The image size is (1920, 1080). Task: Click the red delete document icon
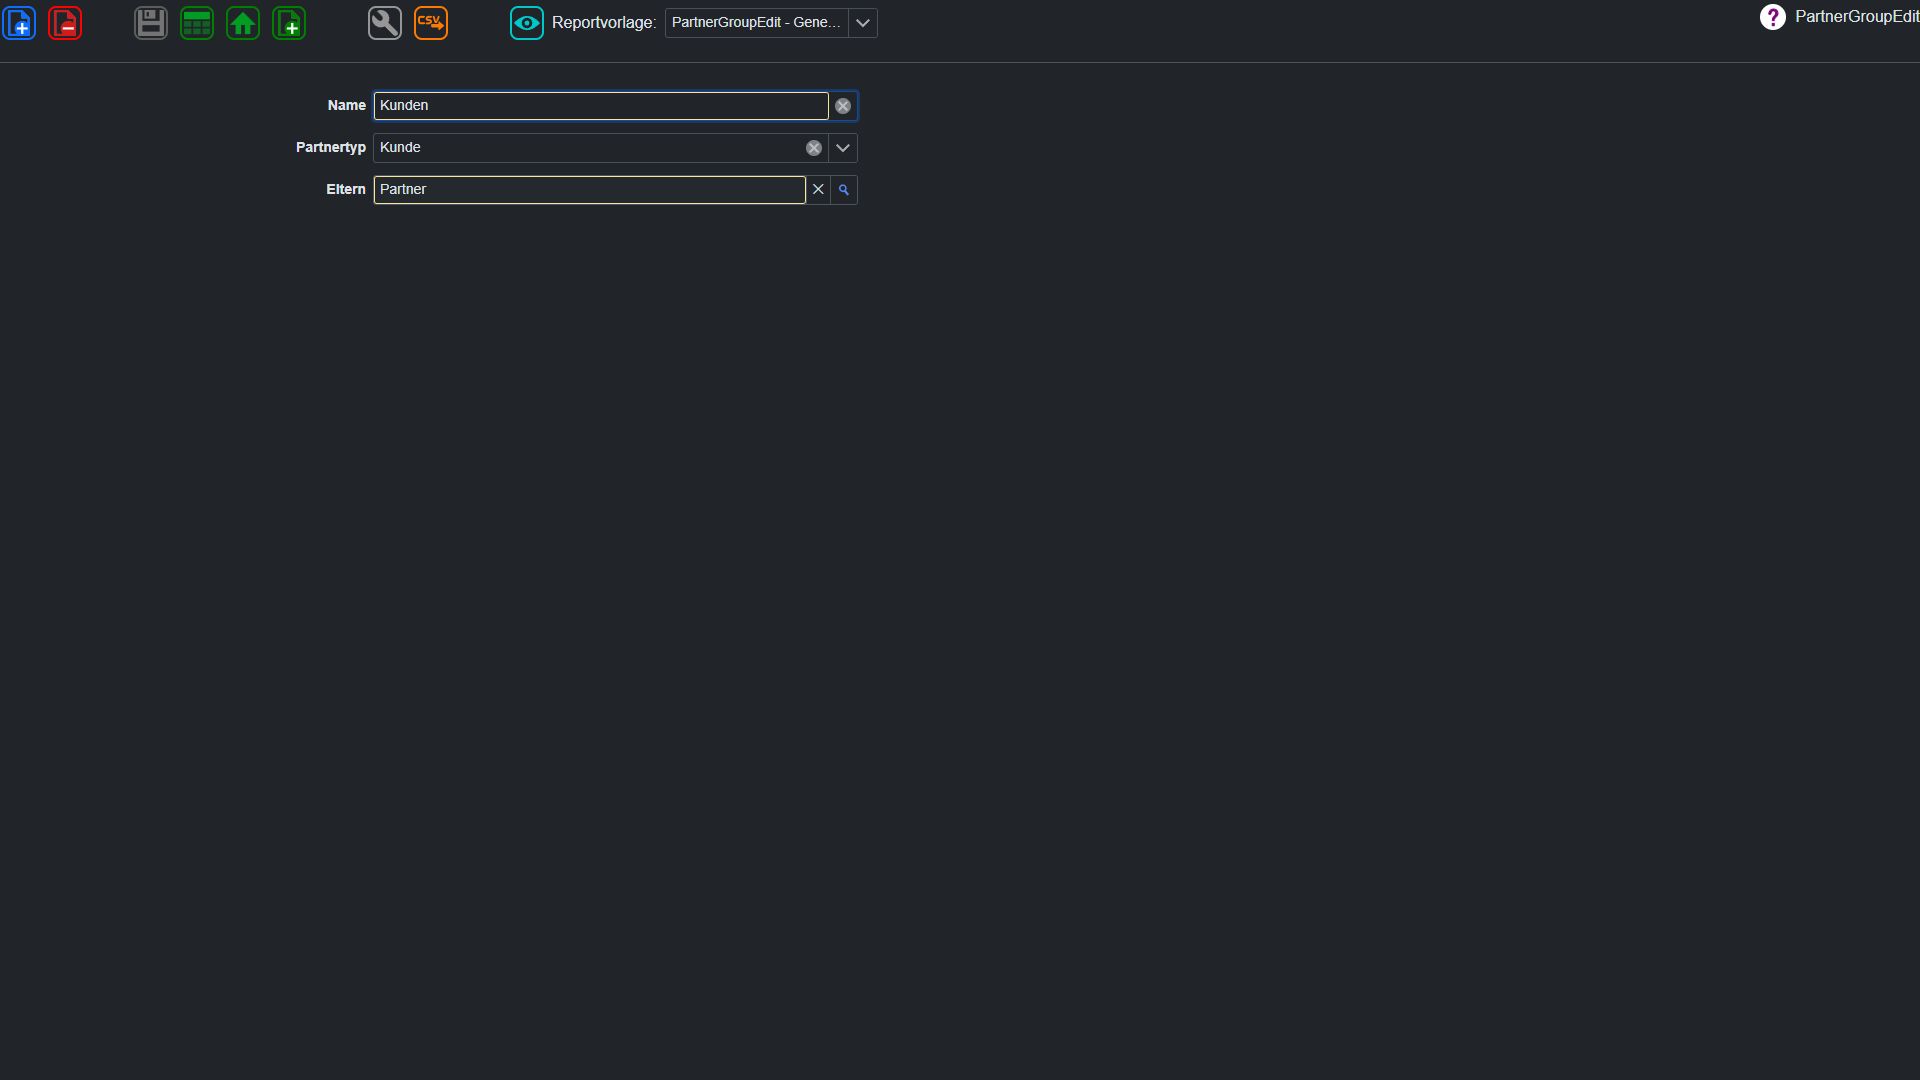pos(65,23)
